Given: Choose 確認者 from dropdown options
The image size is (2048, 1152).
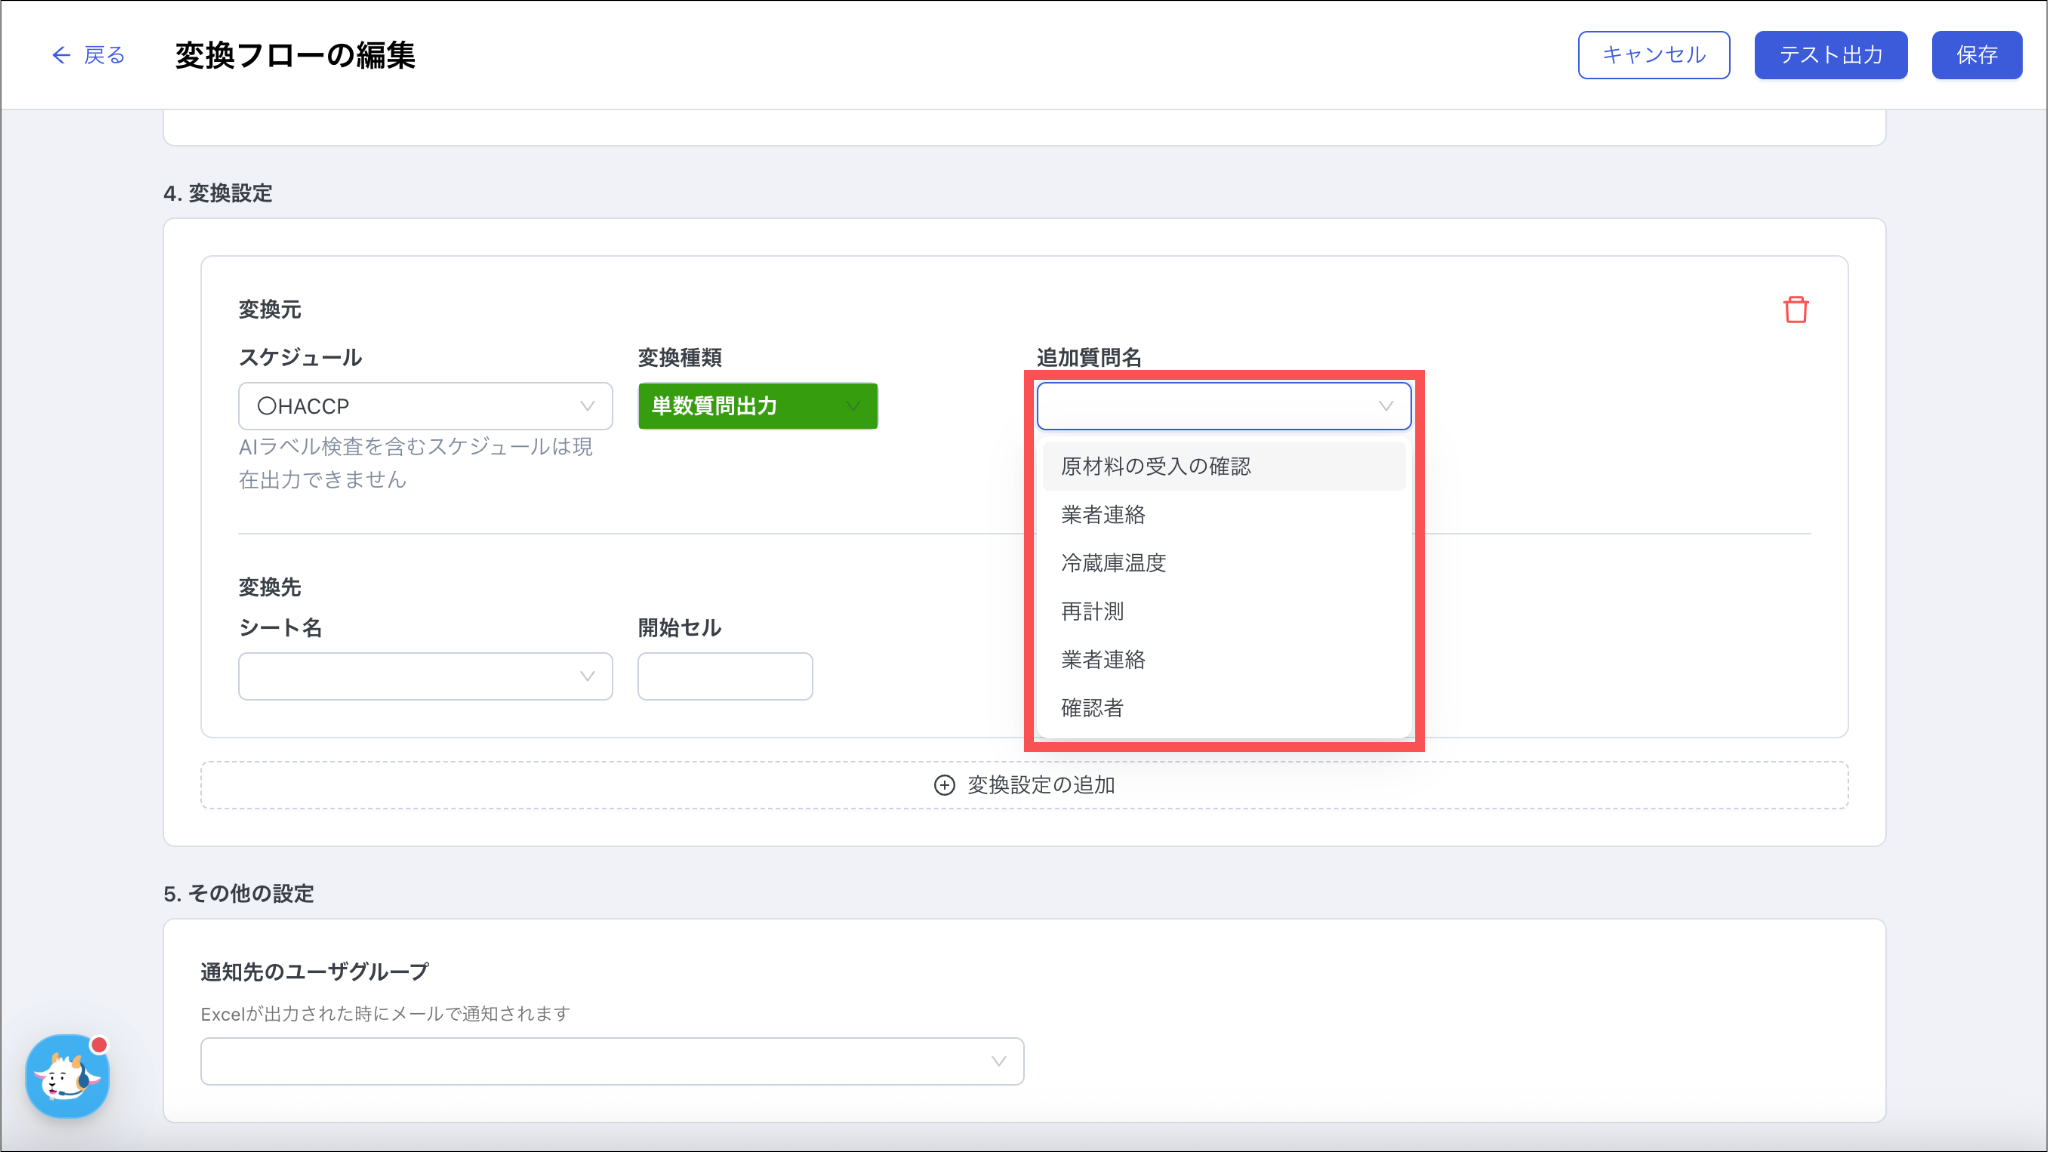Looking at the screenshot, I should [1092, 708].
